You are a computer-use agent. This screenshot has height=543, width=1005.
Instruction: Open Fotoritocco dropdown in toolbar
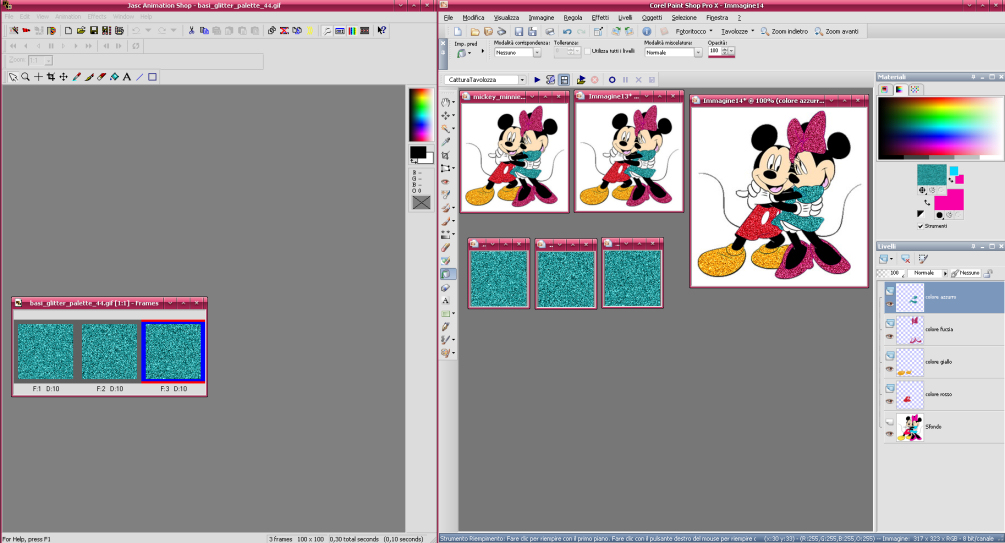711,31
